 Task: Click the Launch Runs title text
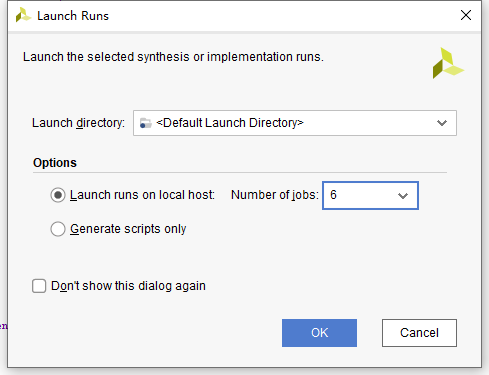pos(73,16)
